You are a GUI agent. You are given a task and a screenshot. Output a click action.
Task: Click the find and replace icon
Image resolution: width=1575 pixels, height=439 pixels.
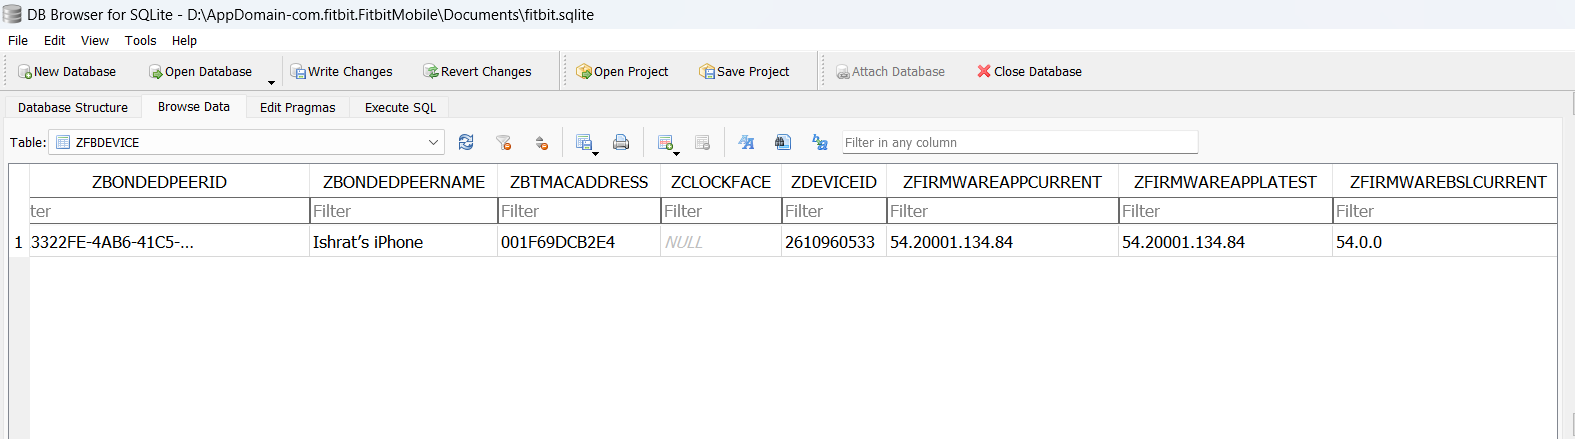pyautogui.click(x=820, y=142)
